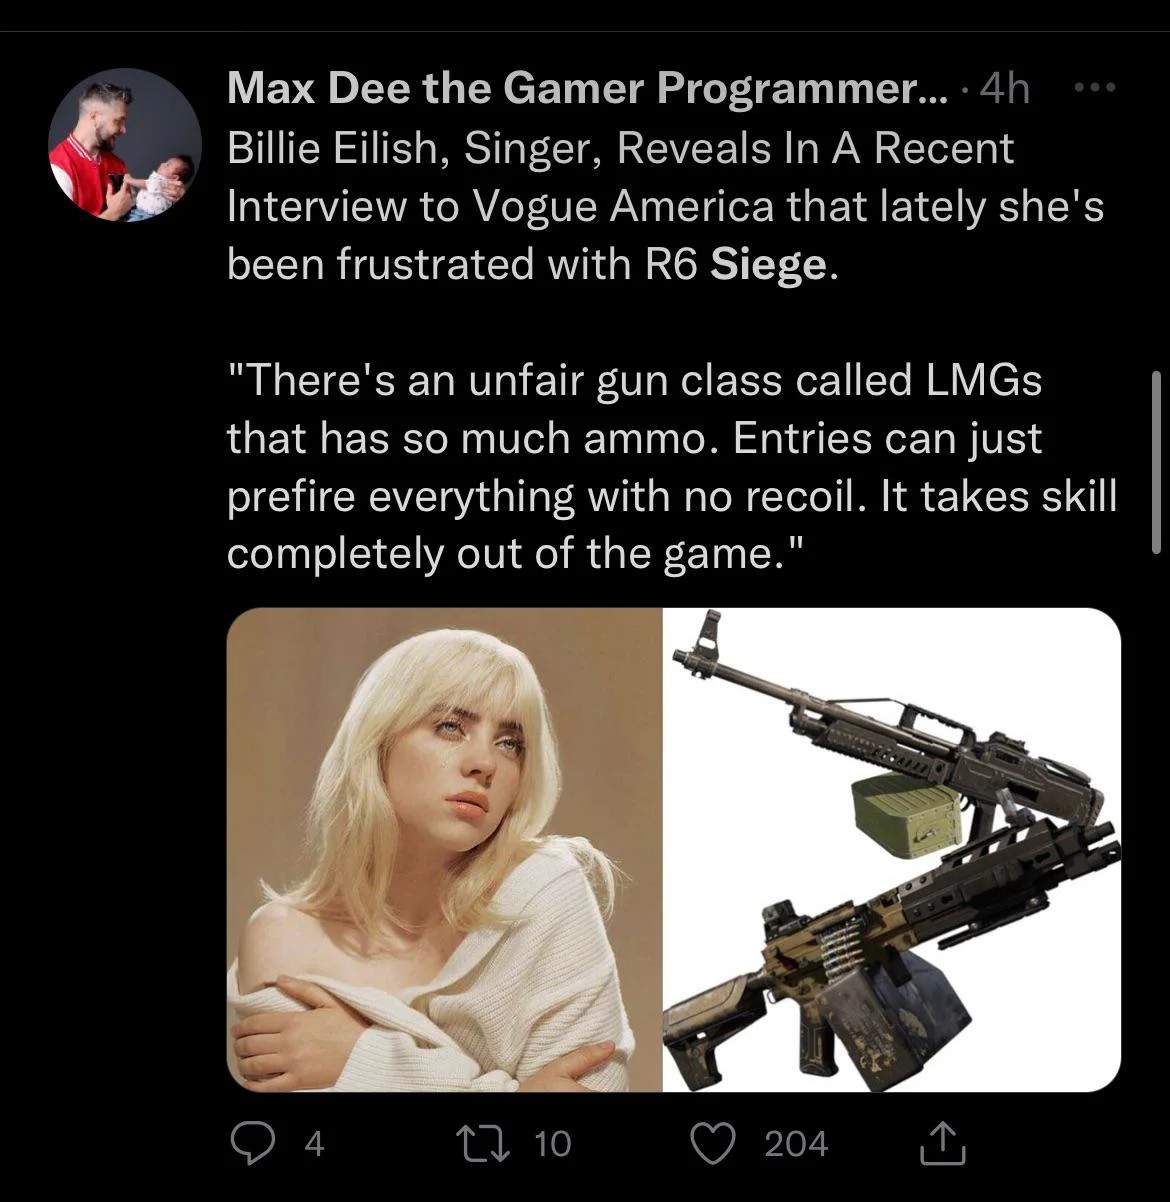This screenshot has width=1170, height=1202.
Task: Open the left photo of the blonde woman
Action: coord(444,849)
